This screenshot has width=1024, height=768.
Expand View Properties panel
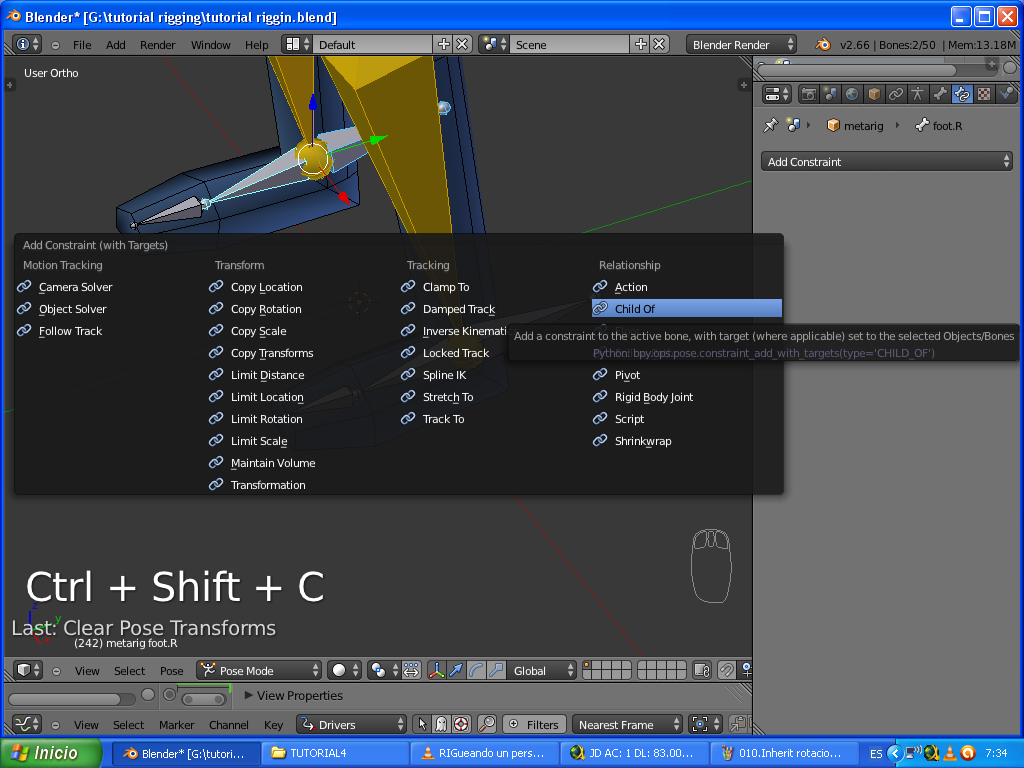click(294, 696)
